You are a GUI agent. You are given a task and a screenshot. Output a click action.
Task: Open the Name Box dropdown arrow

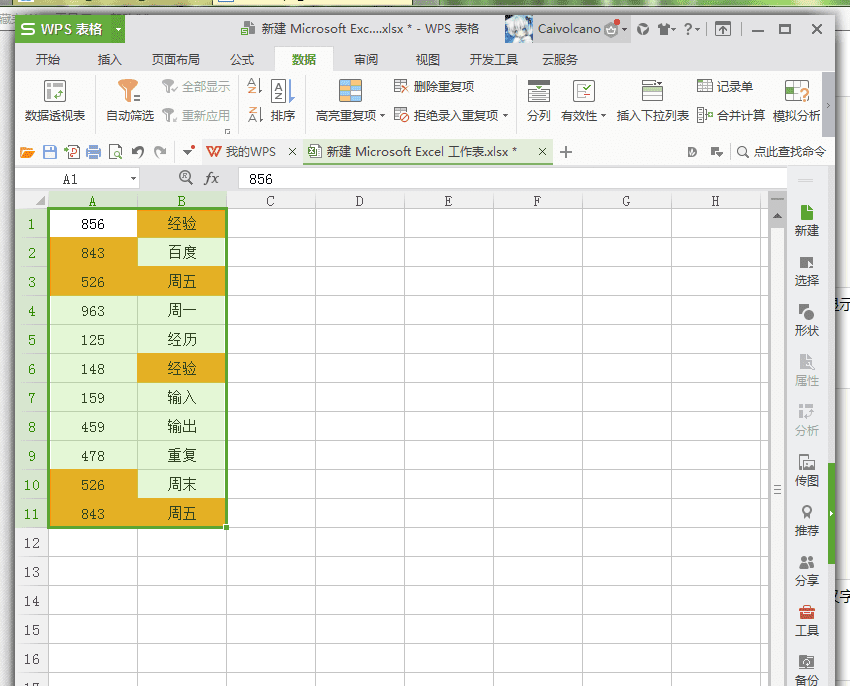(x=133, y=179)
